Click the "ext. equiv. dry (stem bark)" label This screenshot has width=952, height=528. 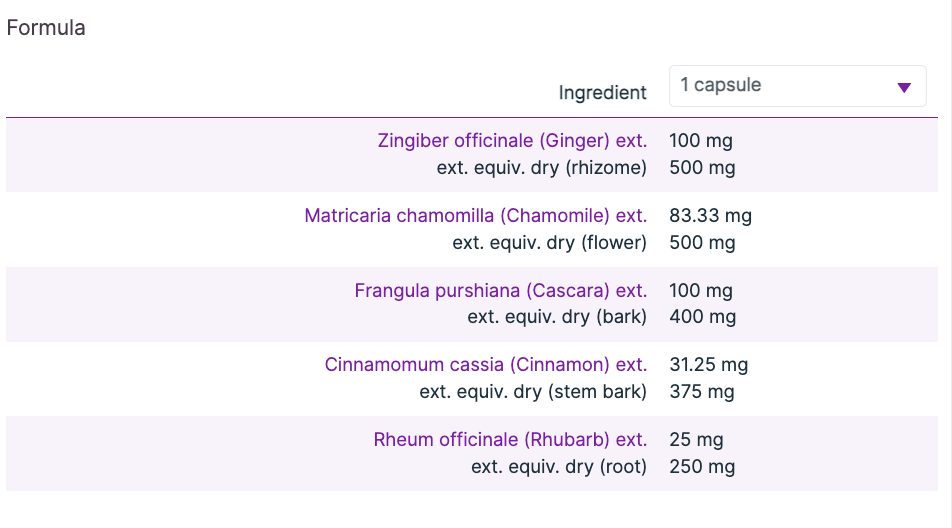coord(533,392)
